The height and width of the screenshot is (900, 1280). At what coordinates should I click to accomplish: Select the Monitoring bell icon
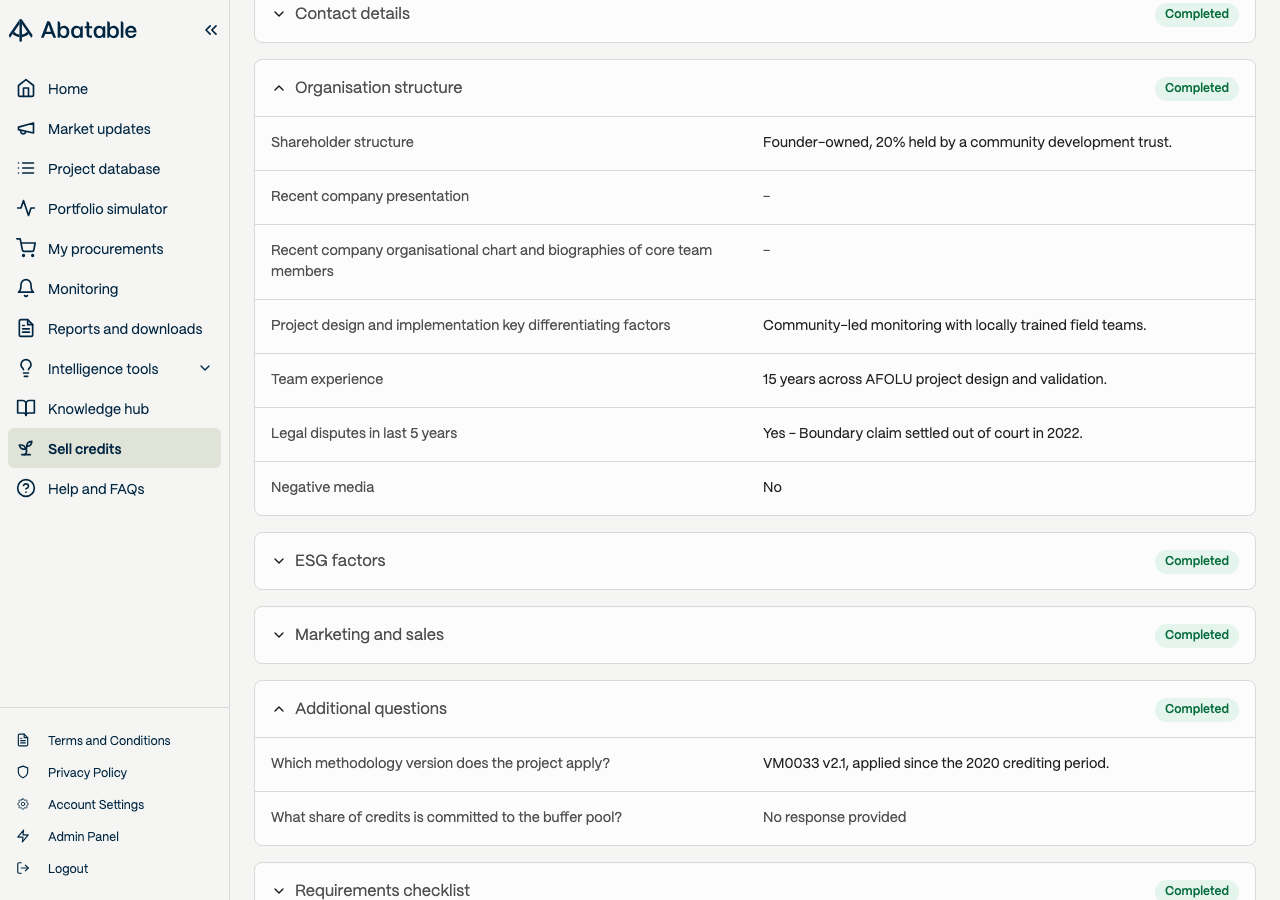pos(26,289)
